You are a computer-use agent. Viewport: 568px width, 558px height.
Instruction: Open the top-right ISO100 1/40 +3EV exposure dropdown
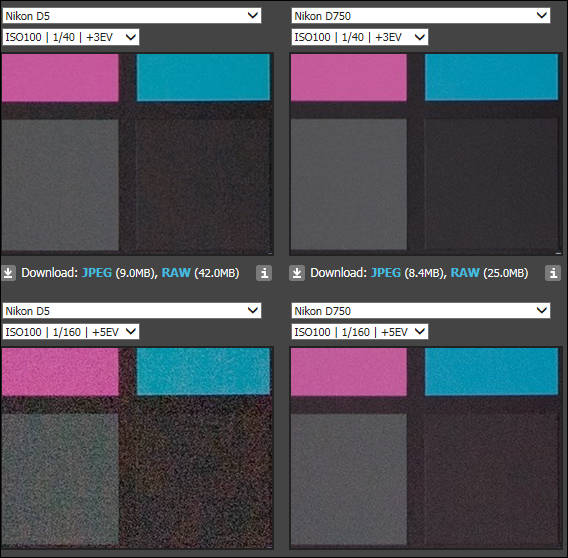360,37
